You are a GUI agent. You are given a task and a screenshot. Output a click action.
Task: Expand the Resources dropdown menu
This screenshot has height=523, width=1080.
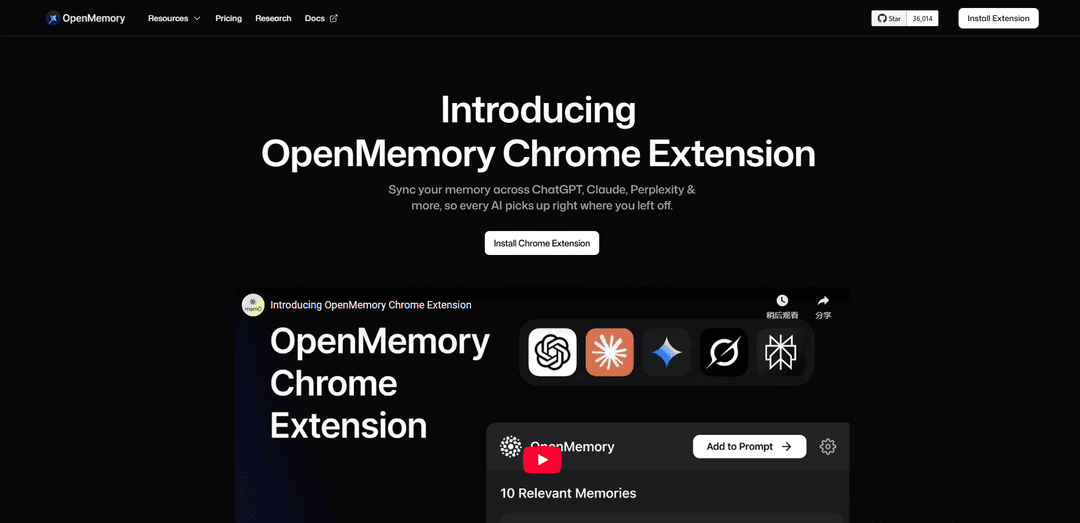tap(174, 19)
